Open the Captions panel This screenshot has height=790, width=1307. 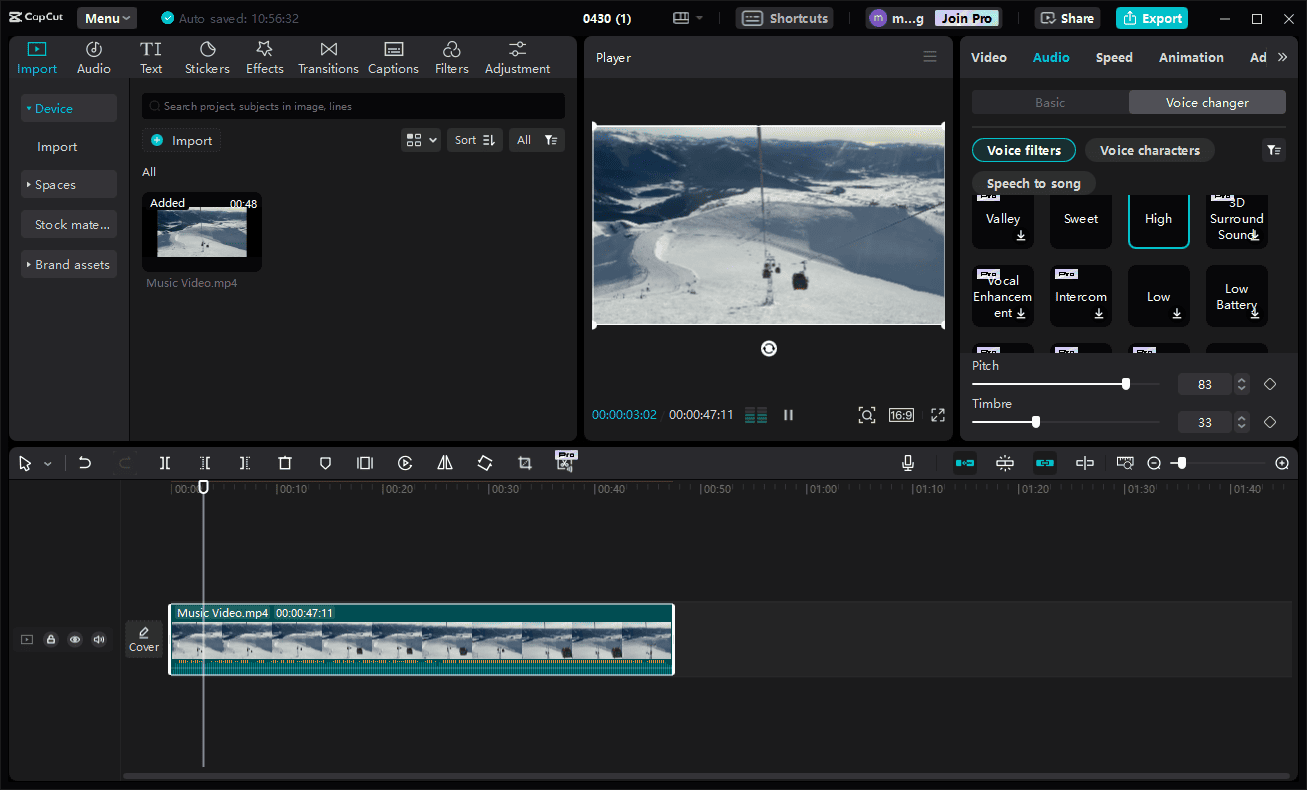393,58
